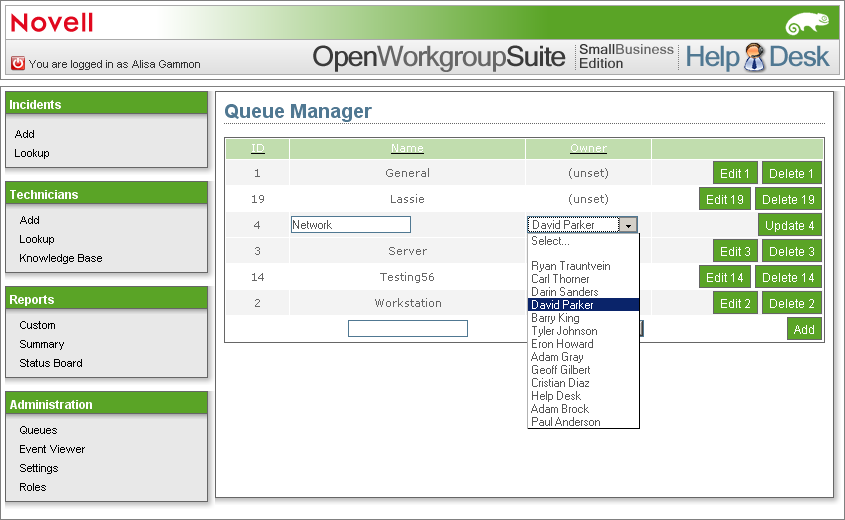845x520 pixels.
Task: Sort the table by Name column header
Action: 407,149
